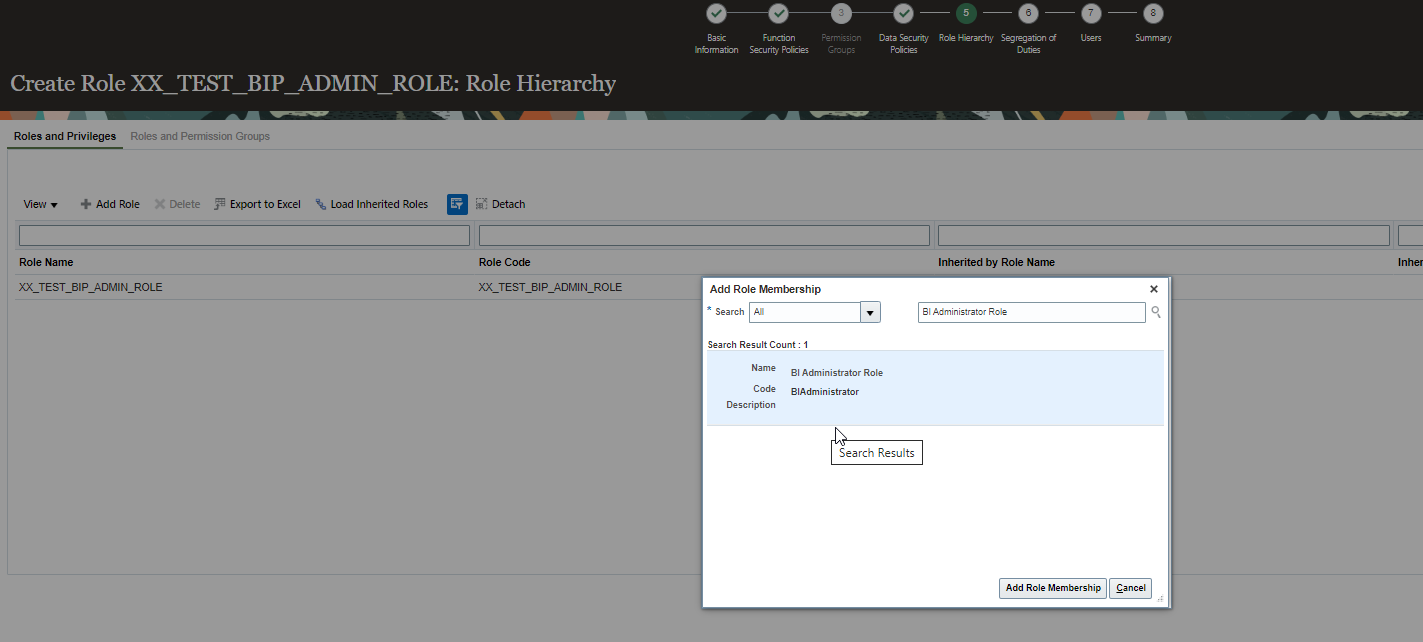Select the XX_TEST_BIP_ADMIN_ROLE role name cell

coord(91,287)
